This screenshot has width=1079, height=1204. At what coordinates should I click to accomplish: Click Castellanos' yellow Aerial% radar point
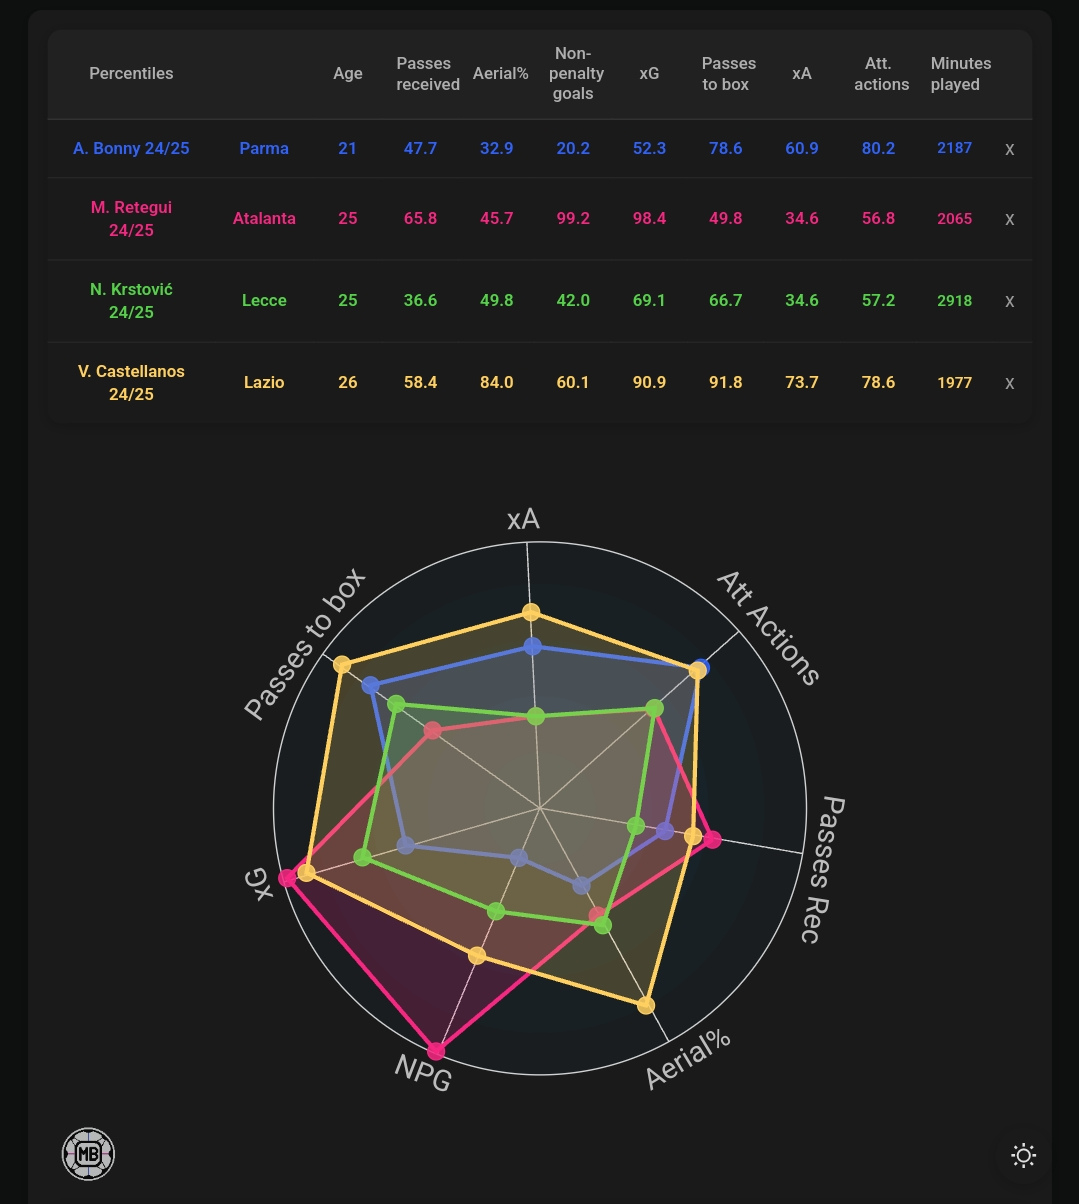646,1005
